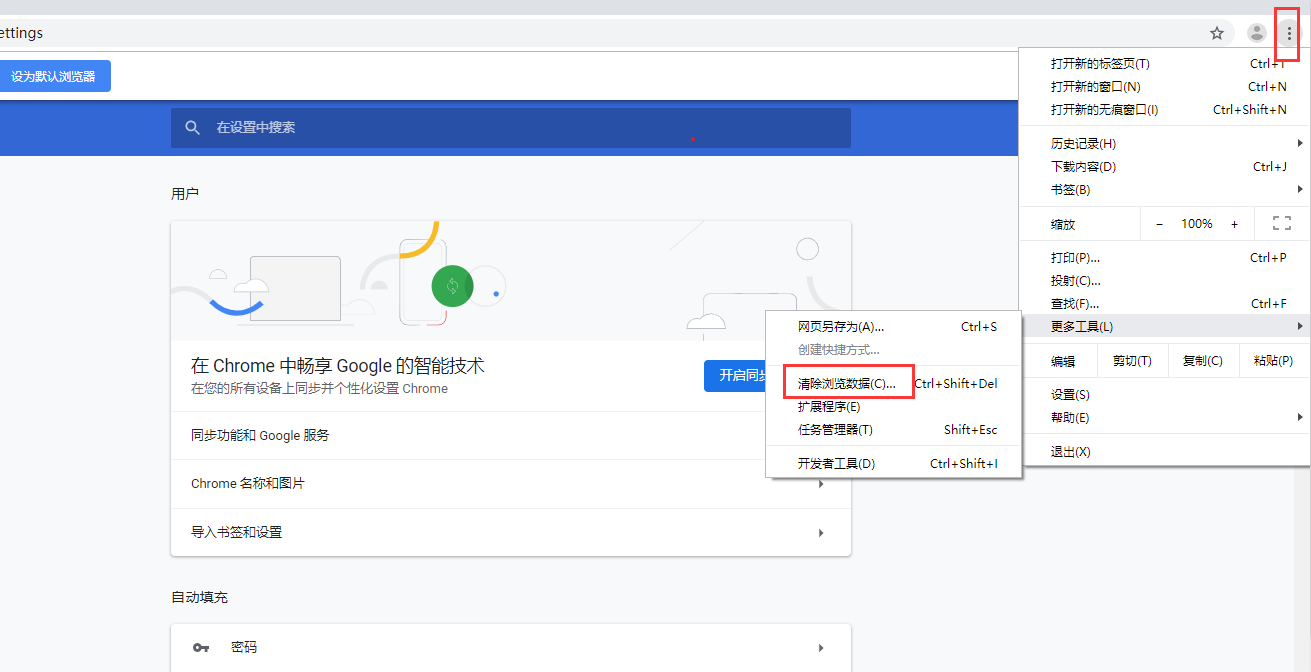Select 打开新的无痕窗口(I) menu item
1311x672 pixels.
(x=1105, y=110)
